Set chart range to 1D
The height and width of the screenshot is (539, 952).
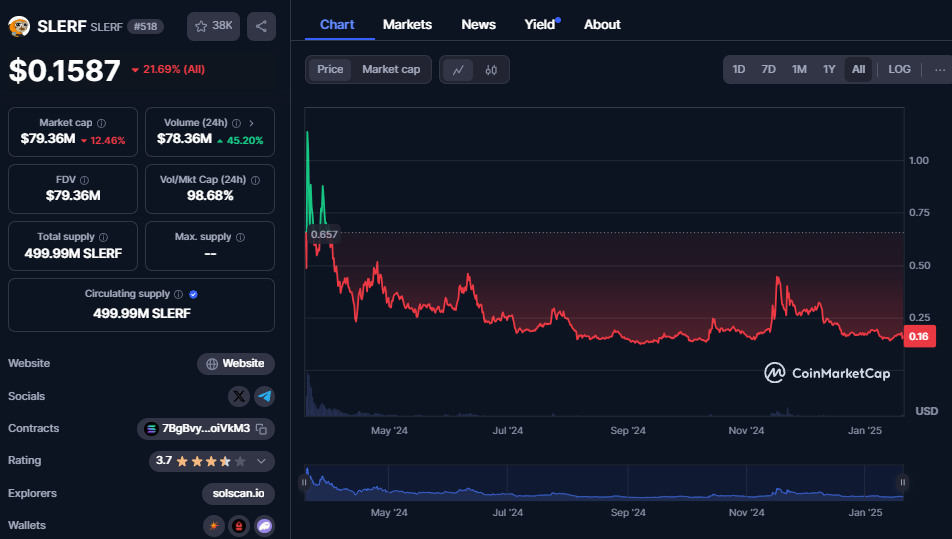(x=738, y=70)
